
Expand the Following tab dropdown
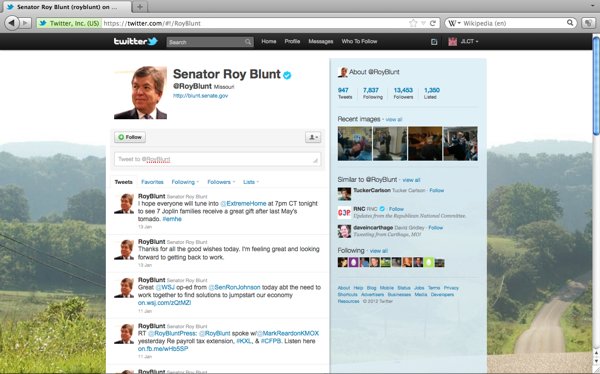(197, 182)
